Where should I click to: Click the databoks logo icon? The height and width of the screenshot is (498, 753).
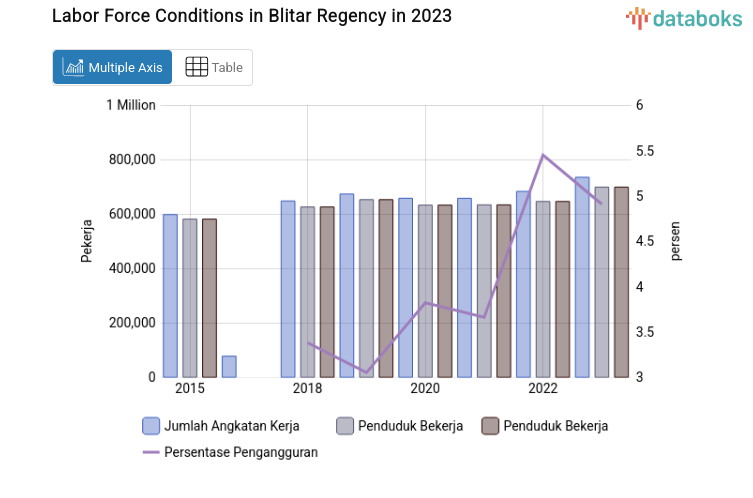coord(638,17)
